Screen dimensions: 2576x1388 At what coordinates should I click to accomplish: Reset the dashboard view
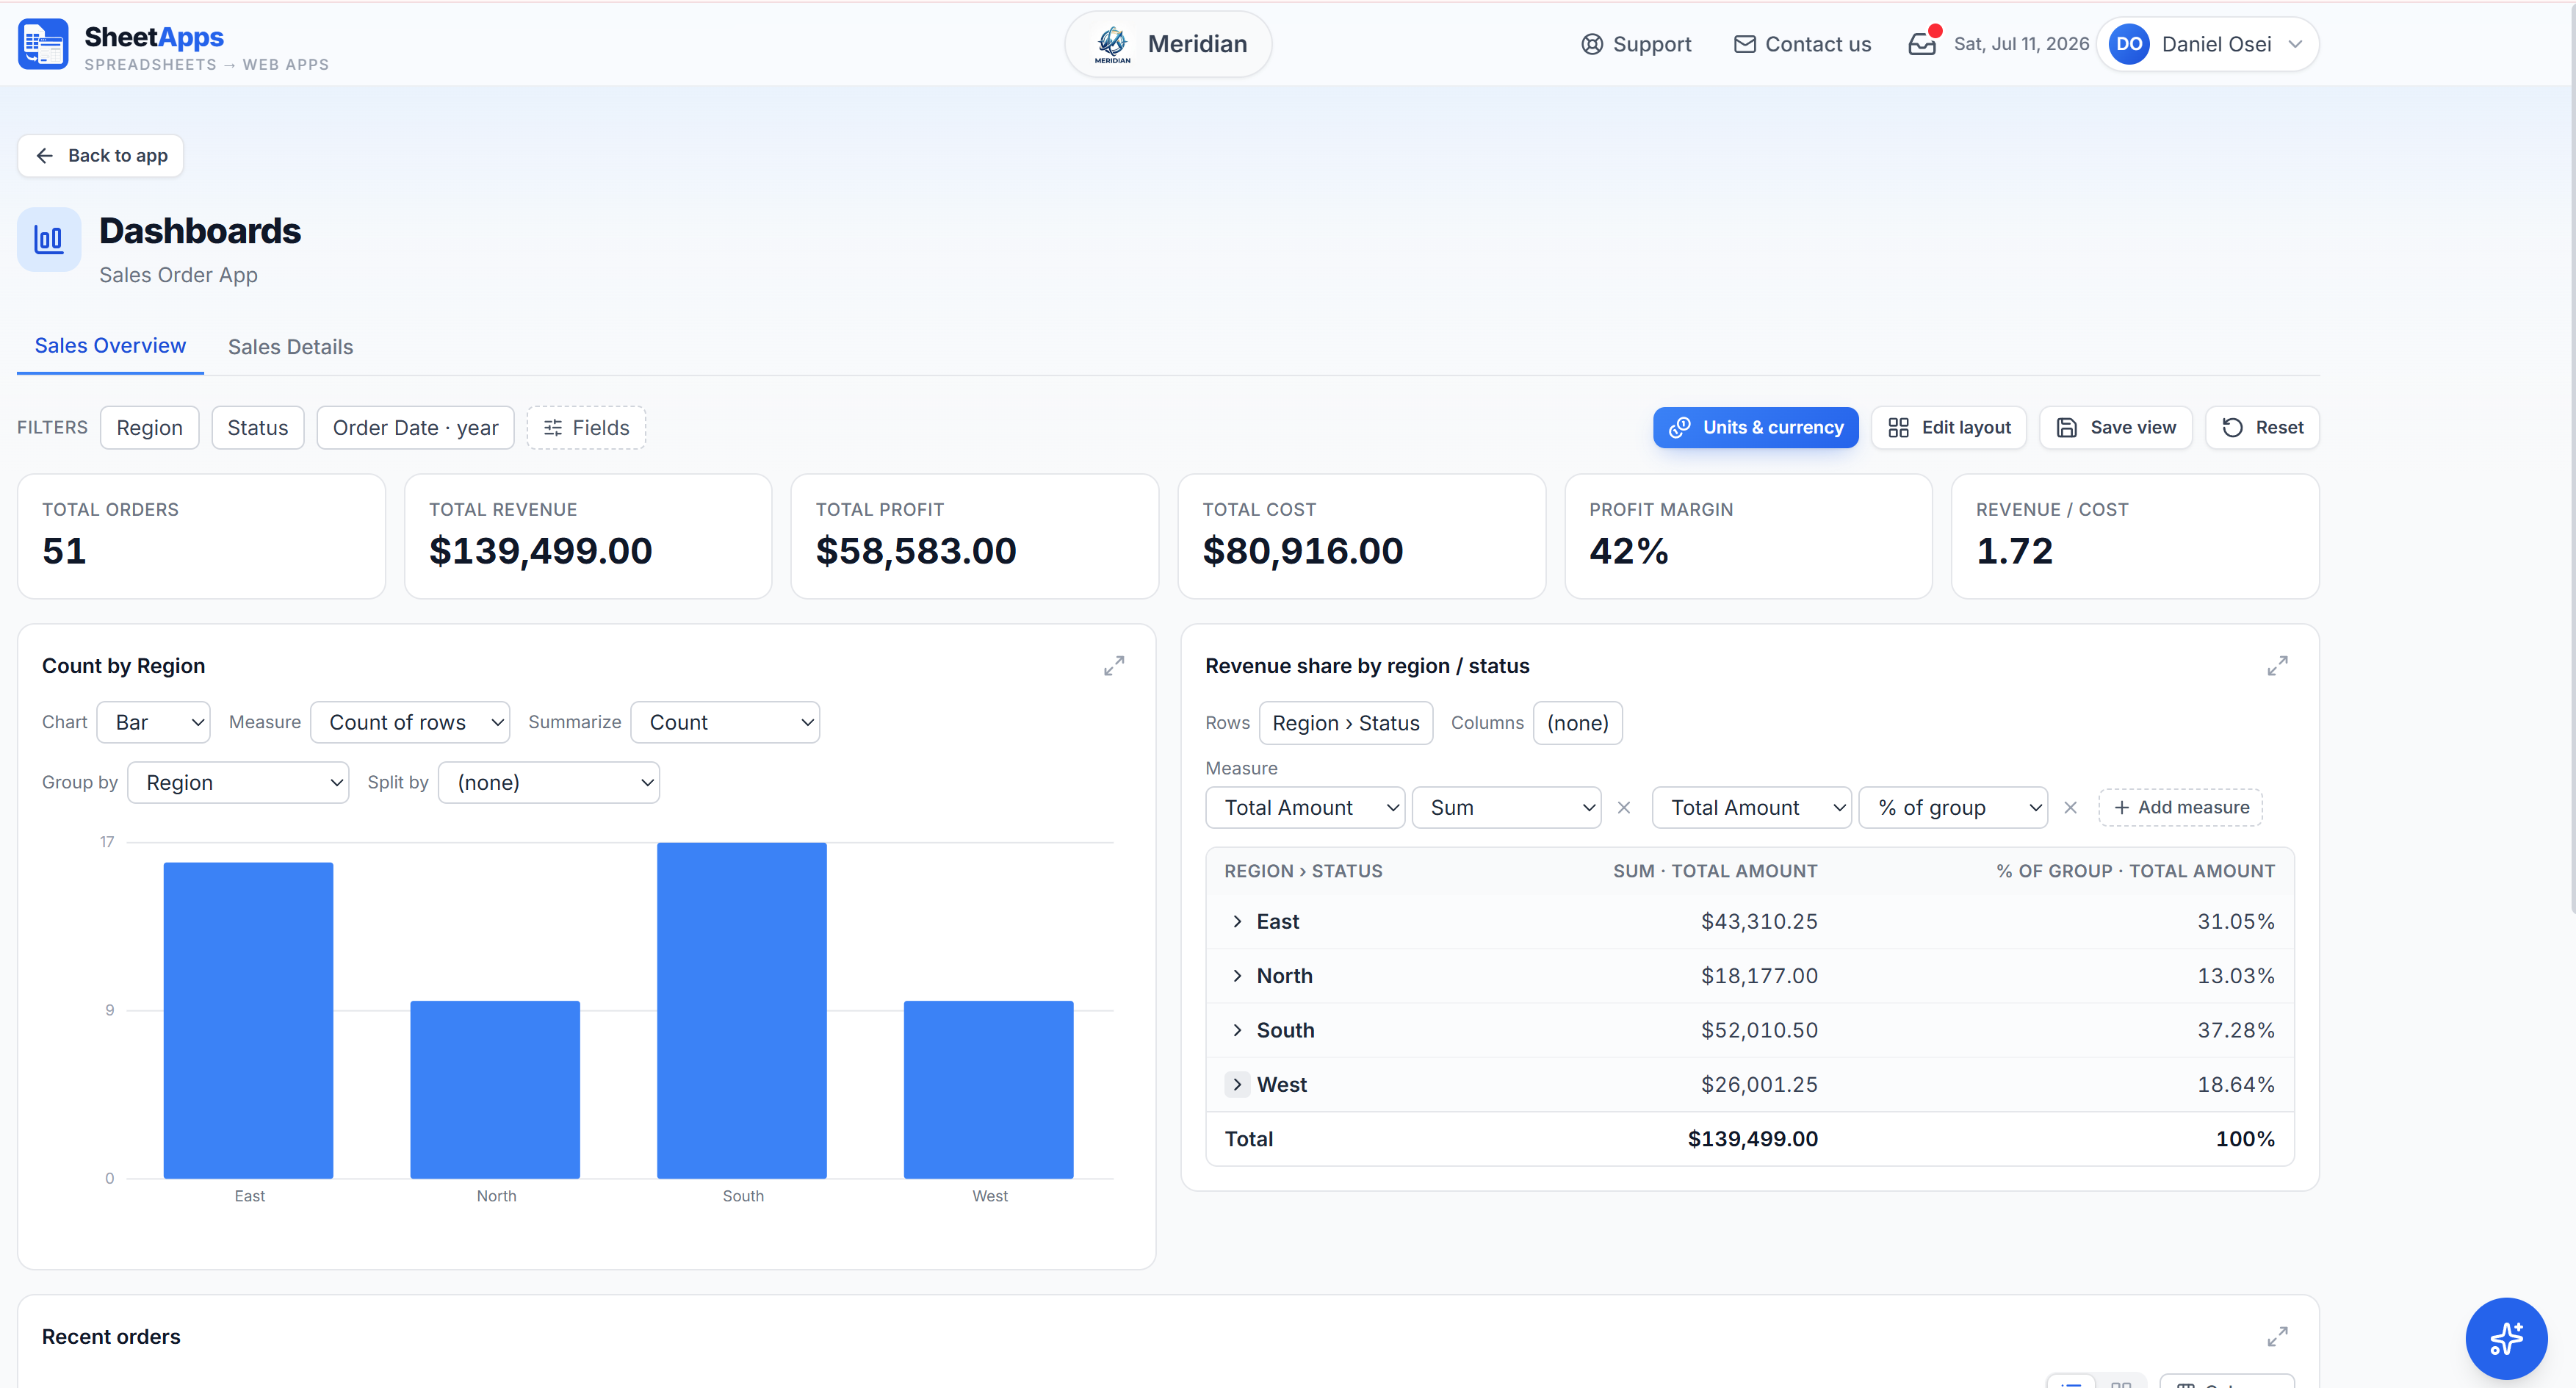pyautogui.click(x=2262, y=428)
